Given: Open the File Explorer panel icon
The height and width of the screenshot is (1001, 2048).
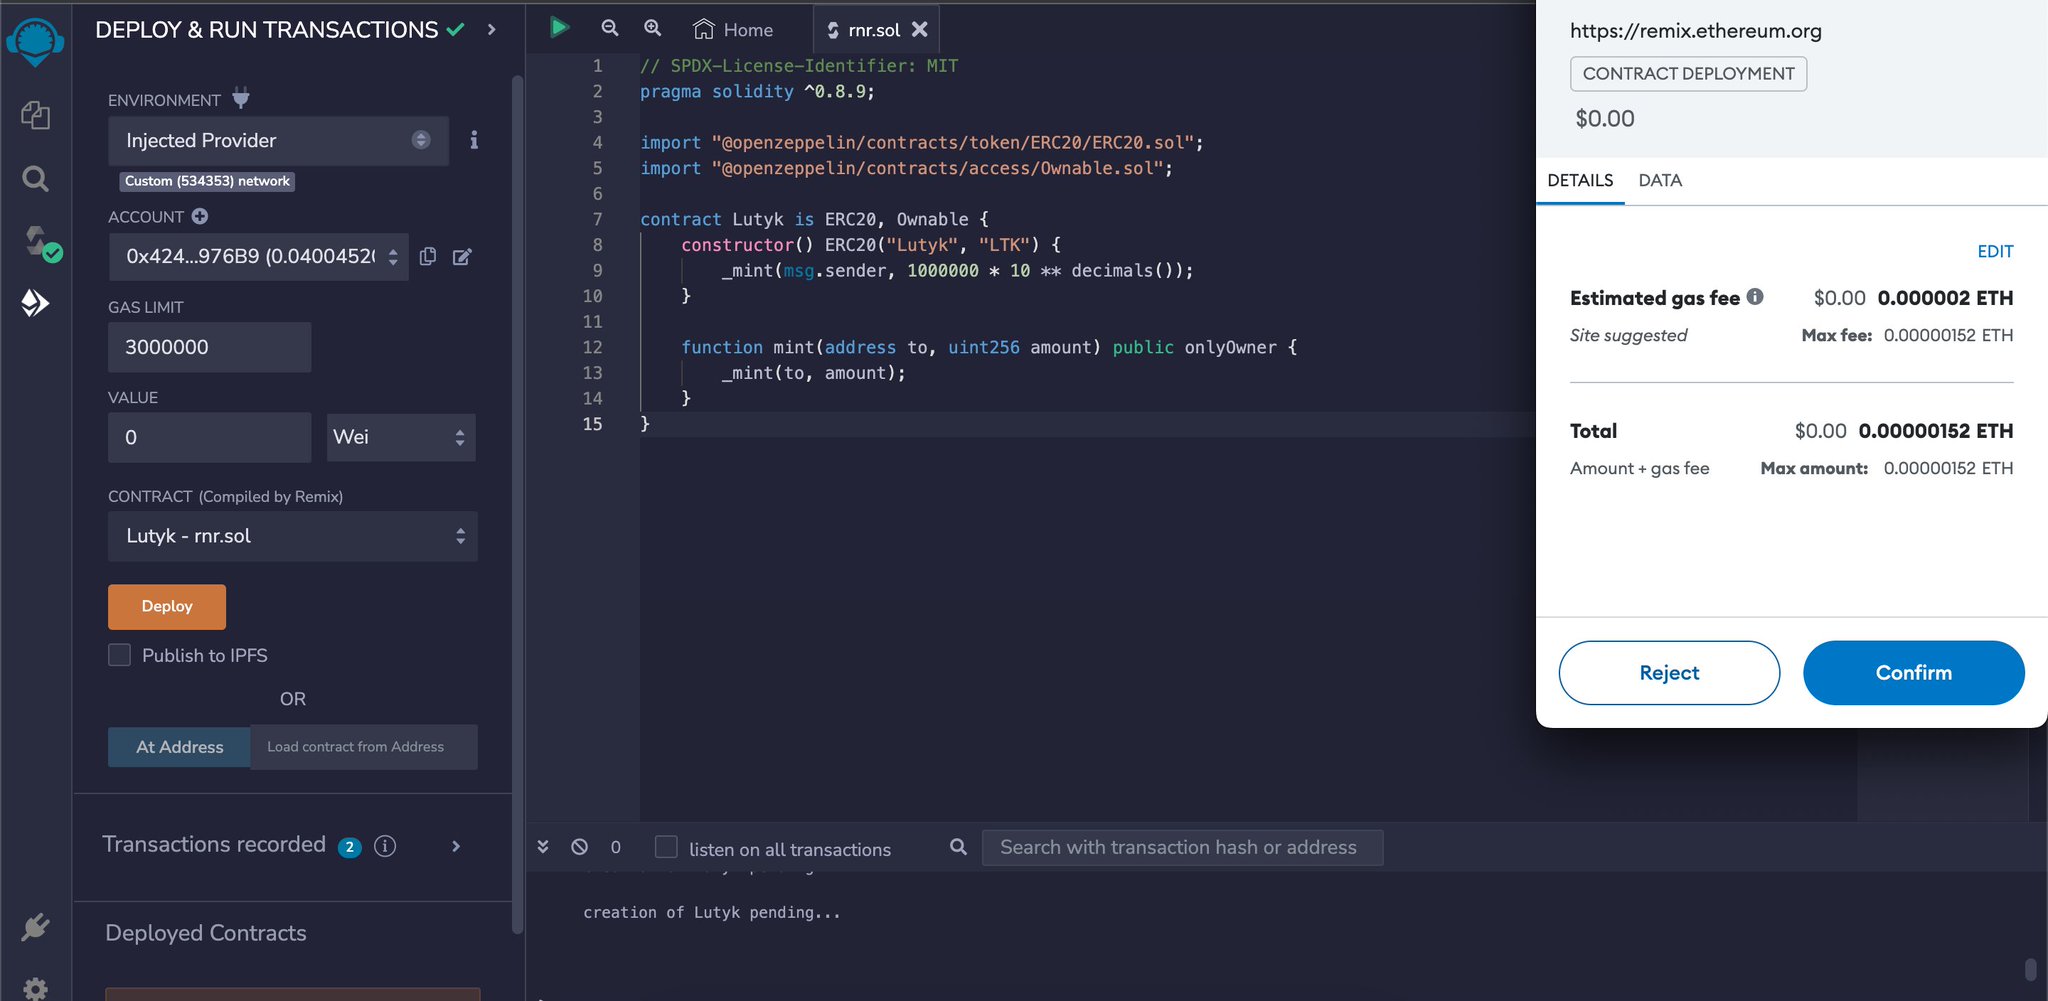Looking at the screenshot, I should point(35,115).
